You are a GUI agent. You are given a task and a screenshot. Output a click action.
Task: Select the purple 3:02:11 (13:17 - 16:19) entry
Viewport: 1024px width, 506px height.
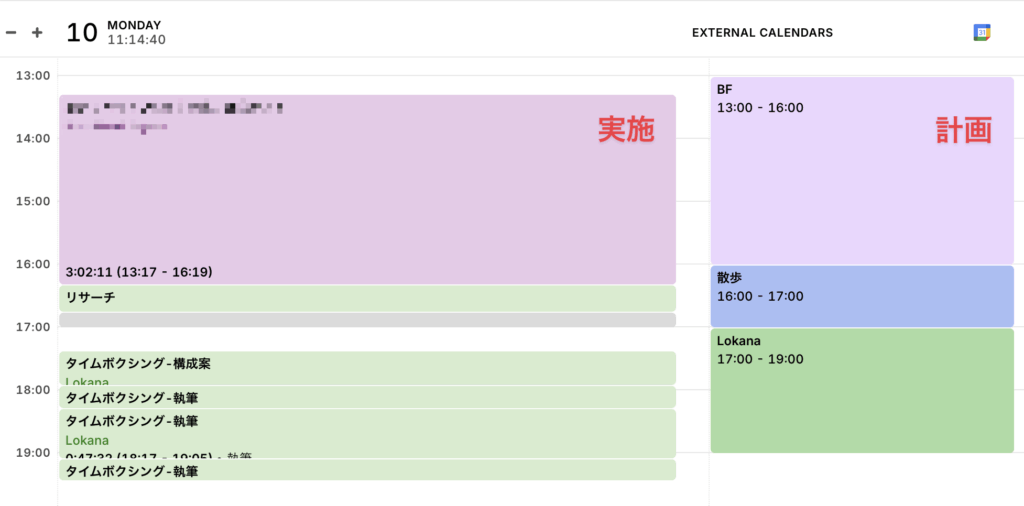(x=367, y=190)
